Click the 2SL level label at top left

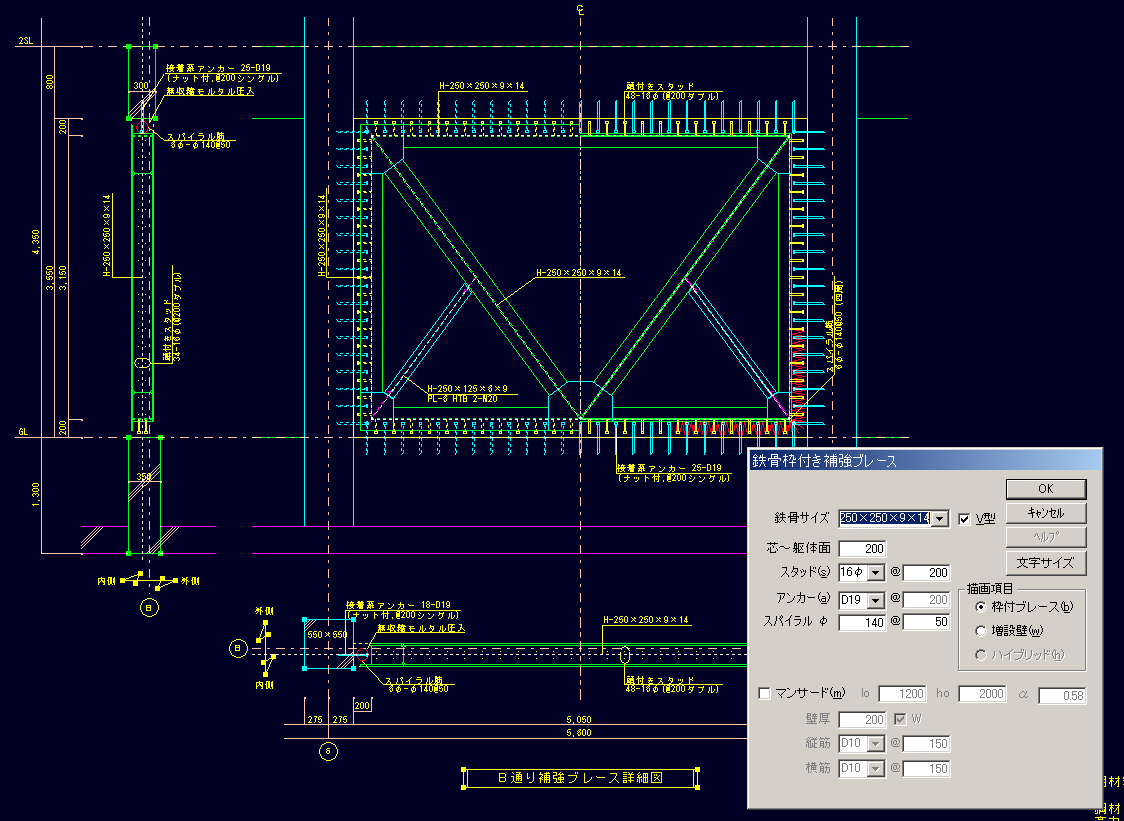click(26, 41)
